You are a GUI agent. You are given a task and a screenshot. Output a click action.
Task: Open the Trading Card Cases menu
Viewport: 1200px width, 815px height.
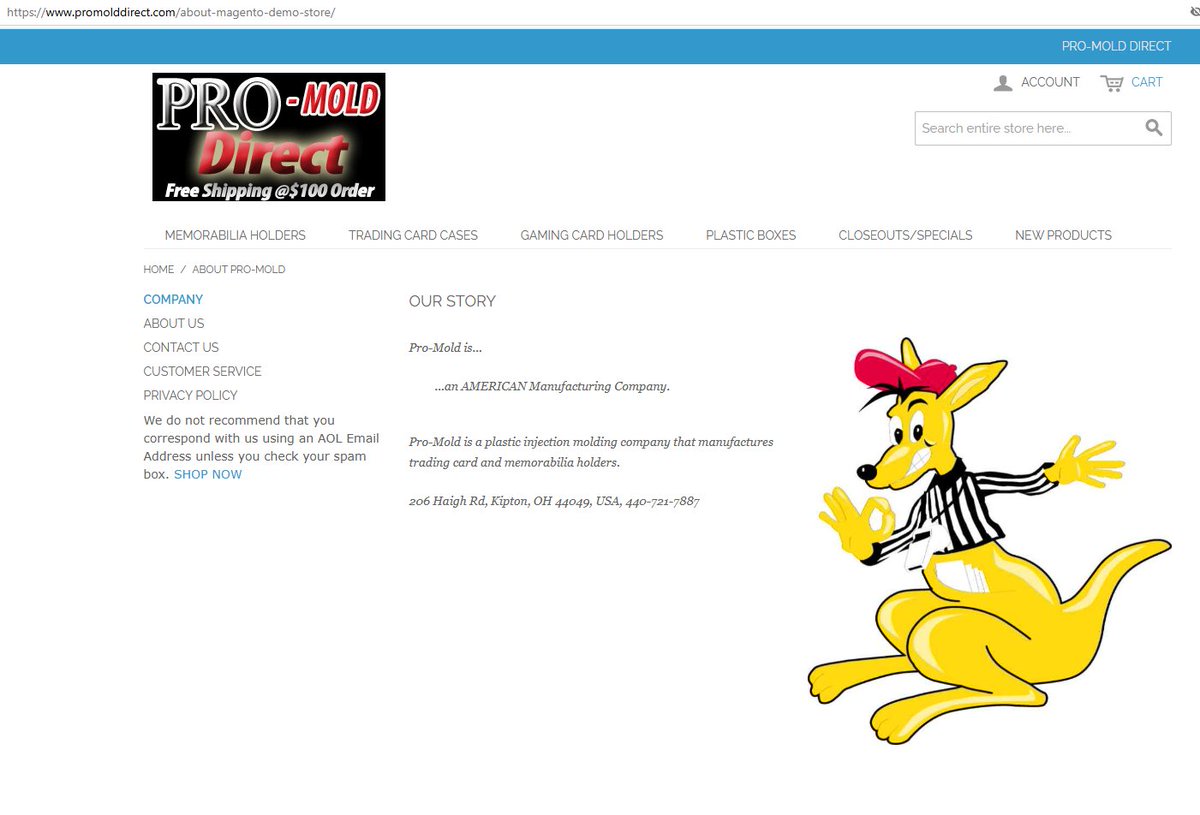click(413, 235)
